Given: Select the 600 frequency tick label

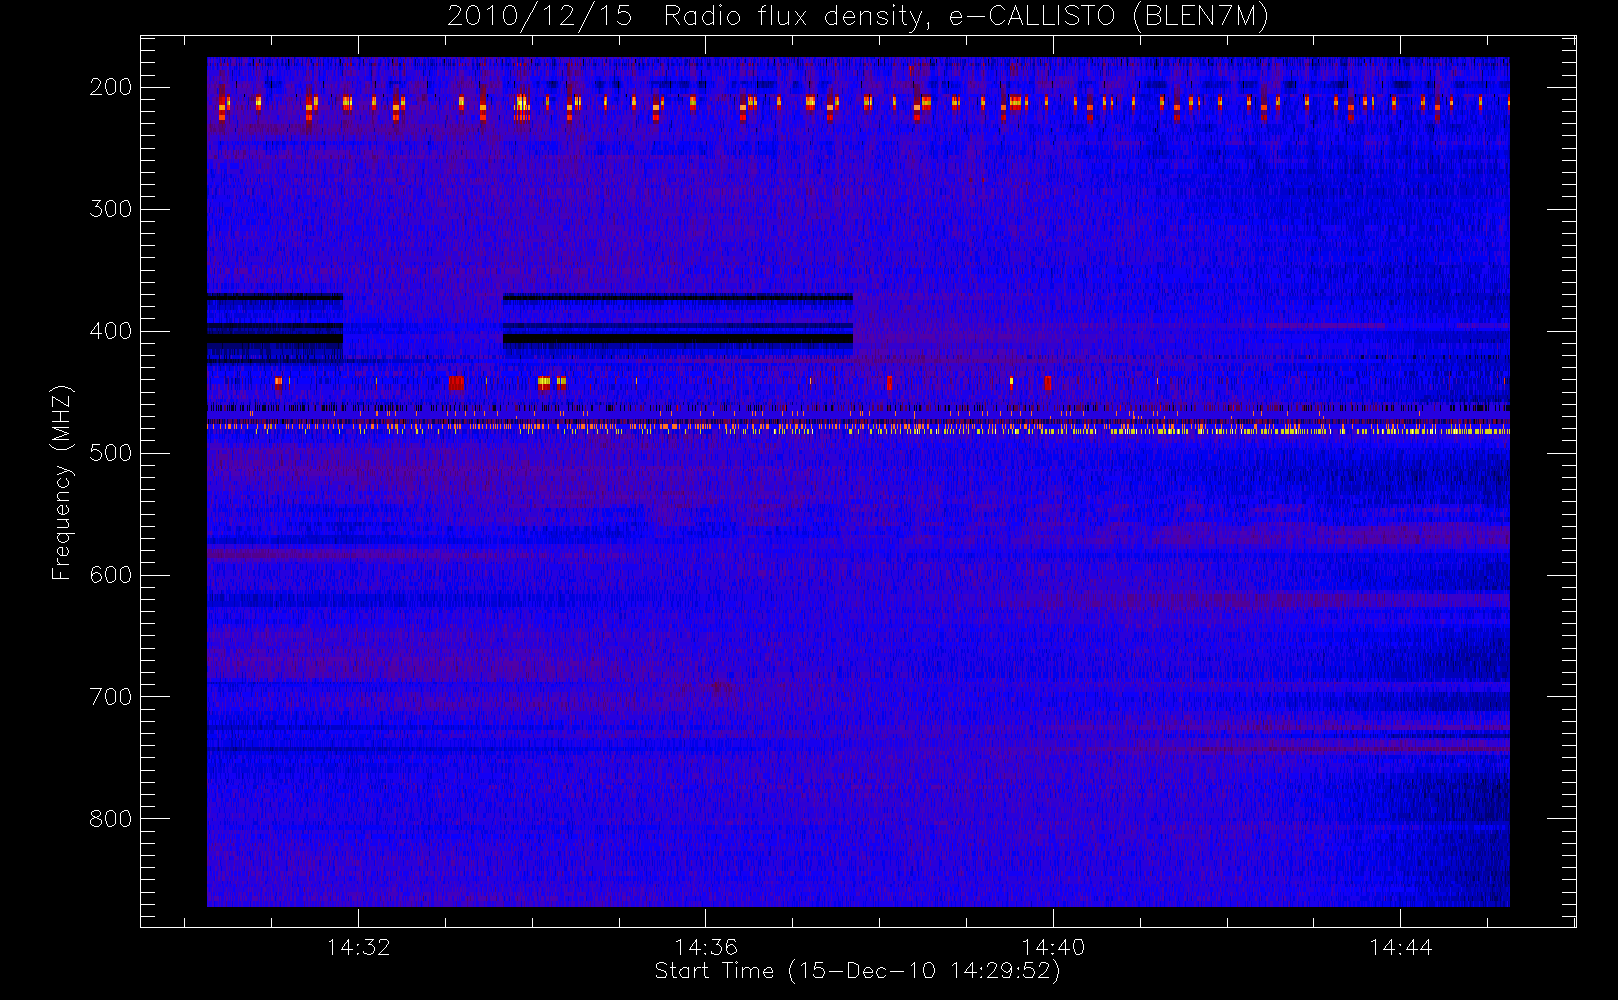Looking at the screenshot, I should 110,575.
